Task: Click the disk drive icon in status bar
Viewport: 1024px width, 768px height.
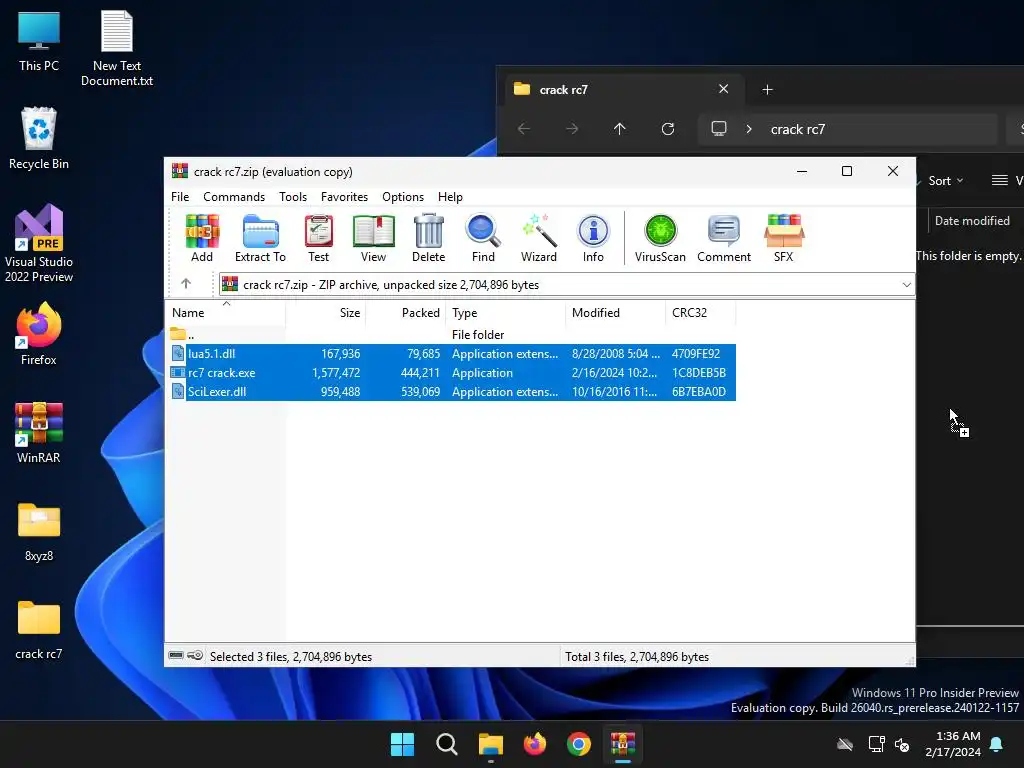Action: click(x=176, y=655)
